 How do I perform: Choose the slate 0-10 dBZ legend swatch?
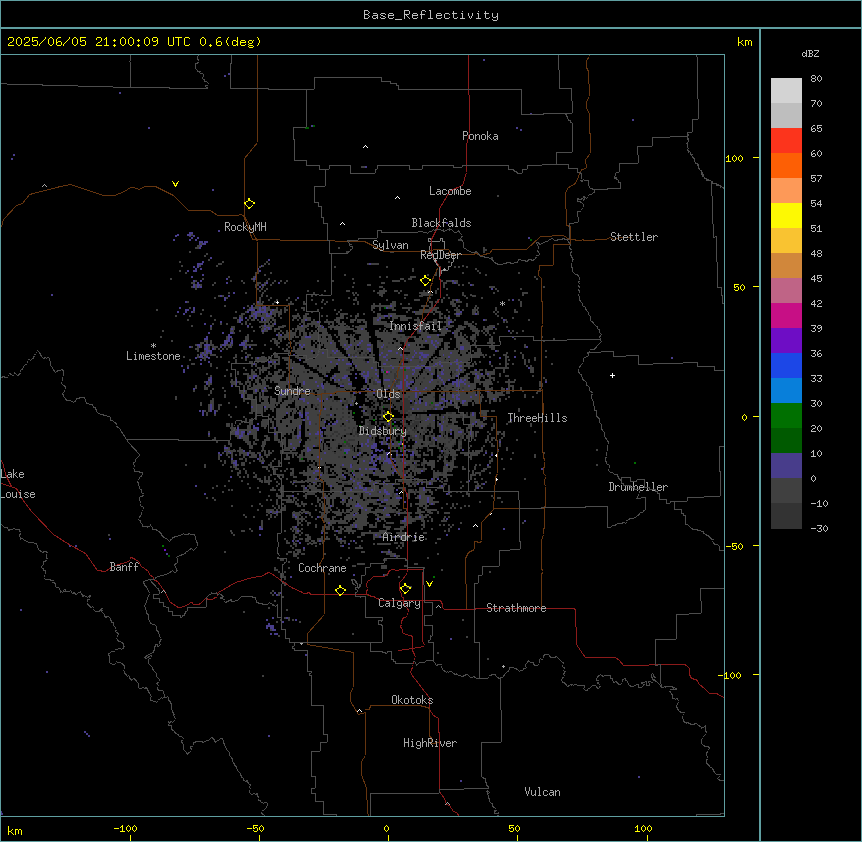pos(786,466)
